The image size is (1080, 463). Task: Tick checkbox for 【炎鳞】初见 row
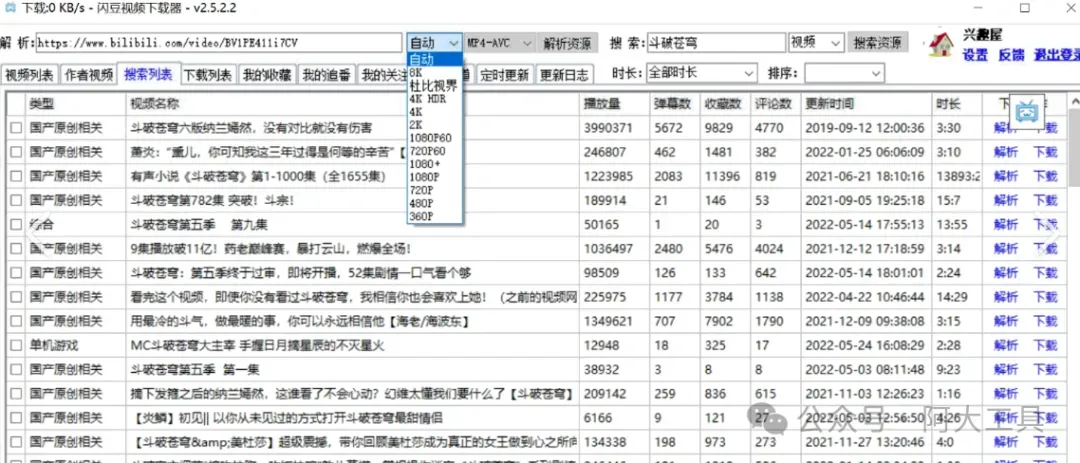(16, 418)
